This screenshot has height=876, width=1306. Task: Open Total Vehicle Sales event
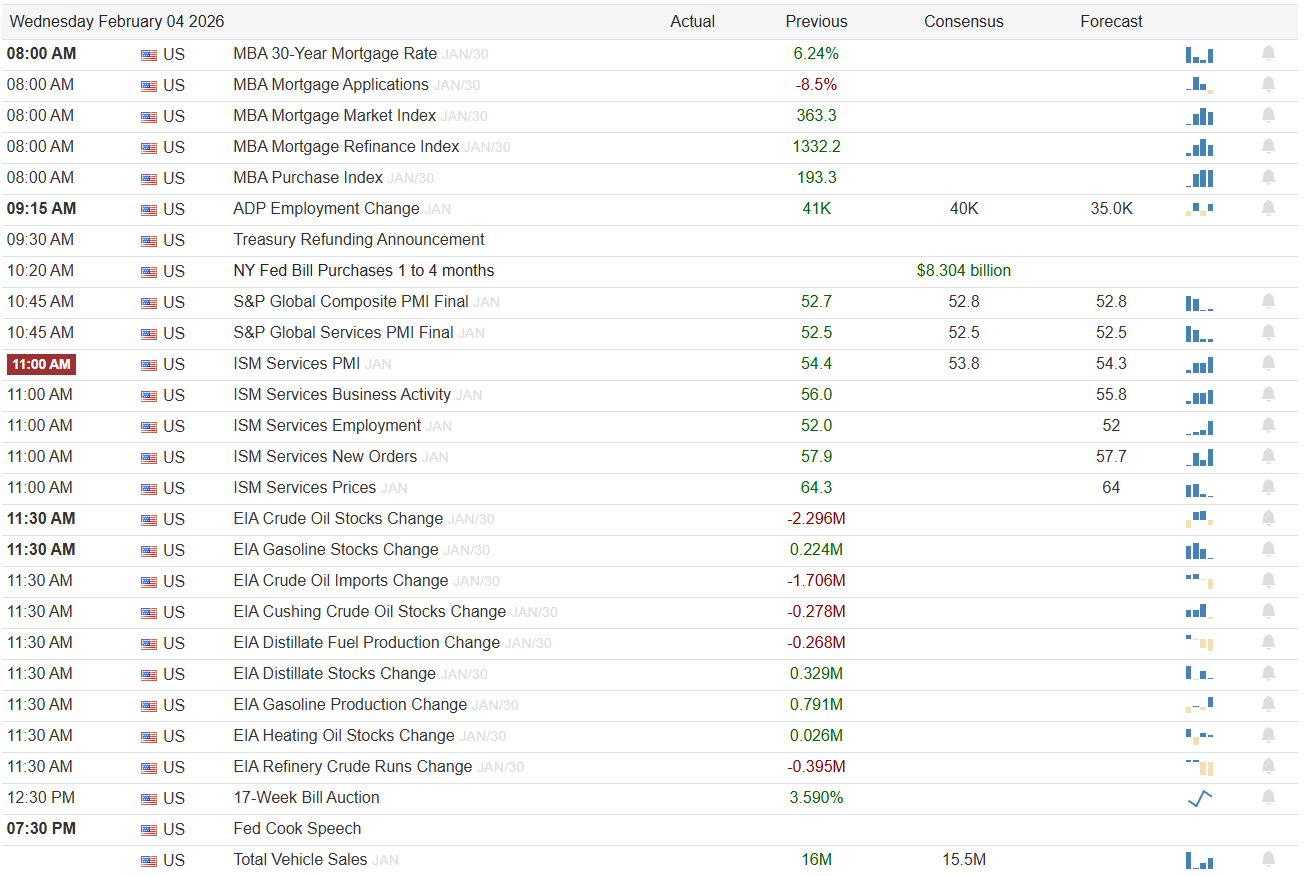coord(300,859)
